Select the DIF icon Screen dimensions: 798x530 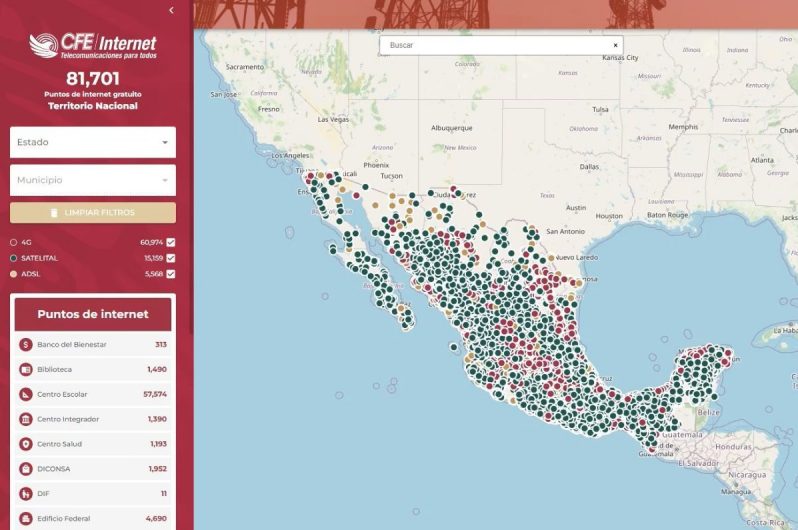(25, 494)
